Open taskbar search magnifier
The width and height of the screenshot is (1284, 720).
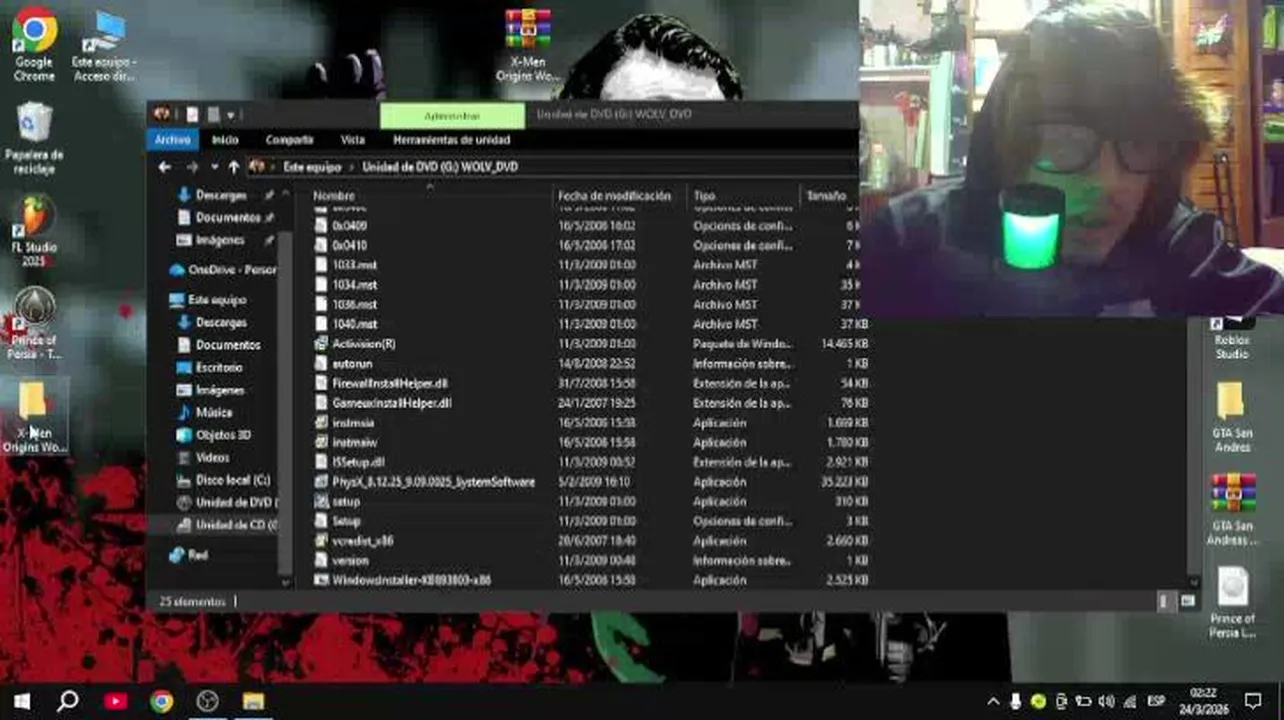pyautogui.click(x=68, y=701)
